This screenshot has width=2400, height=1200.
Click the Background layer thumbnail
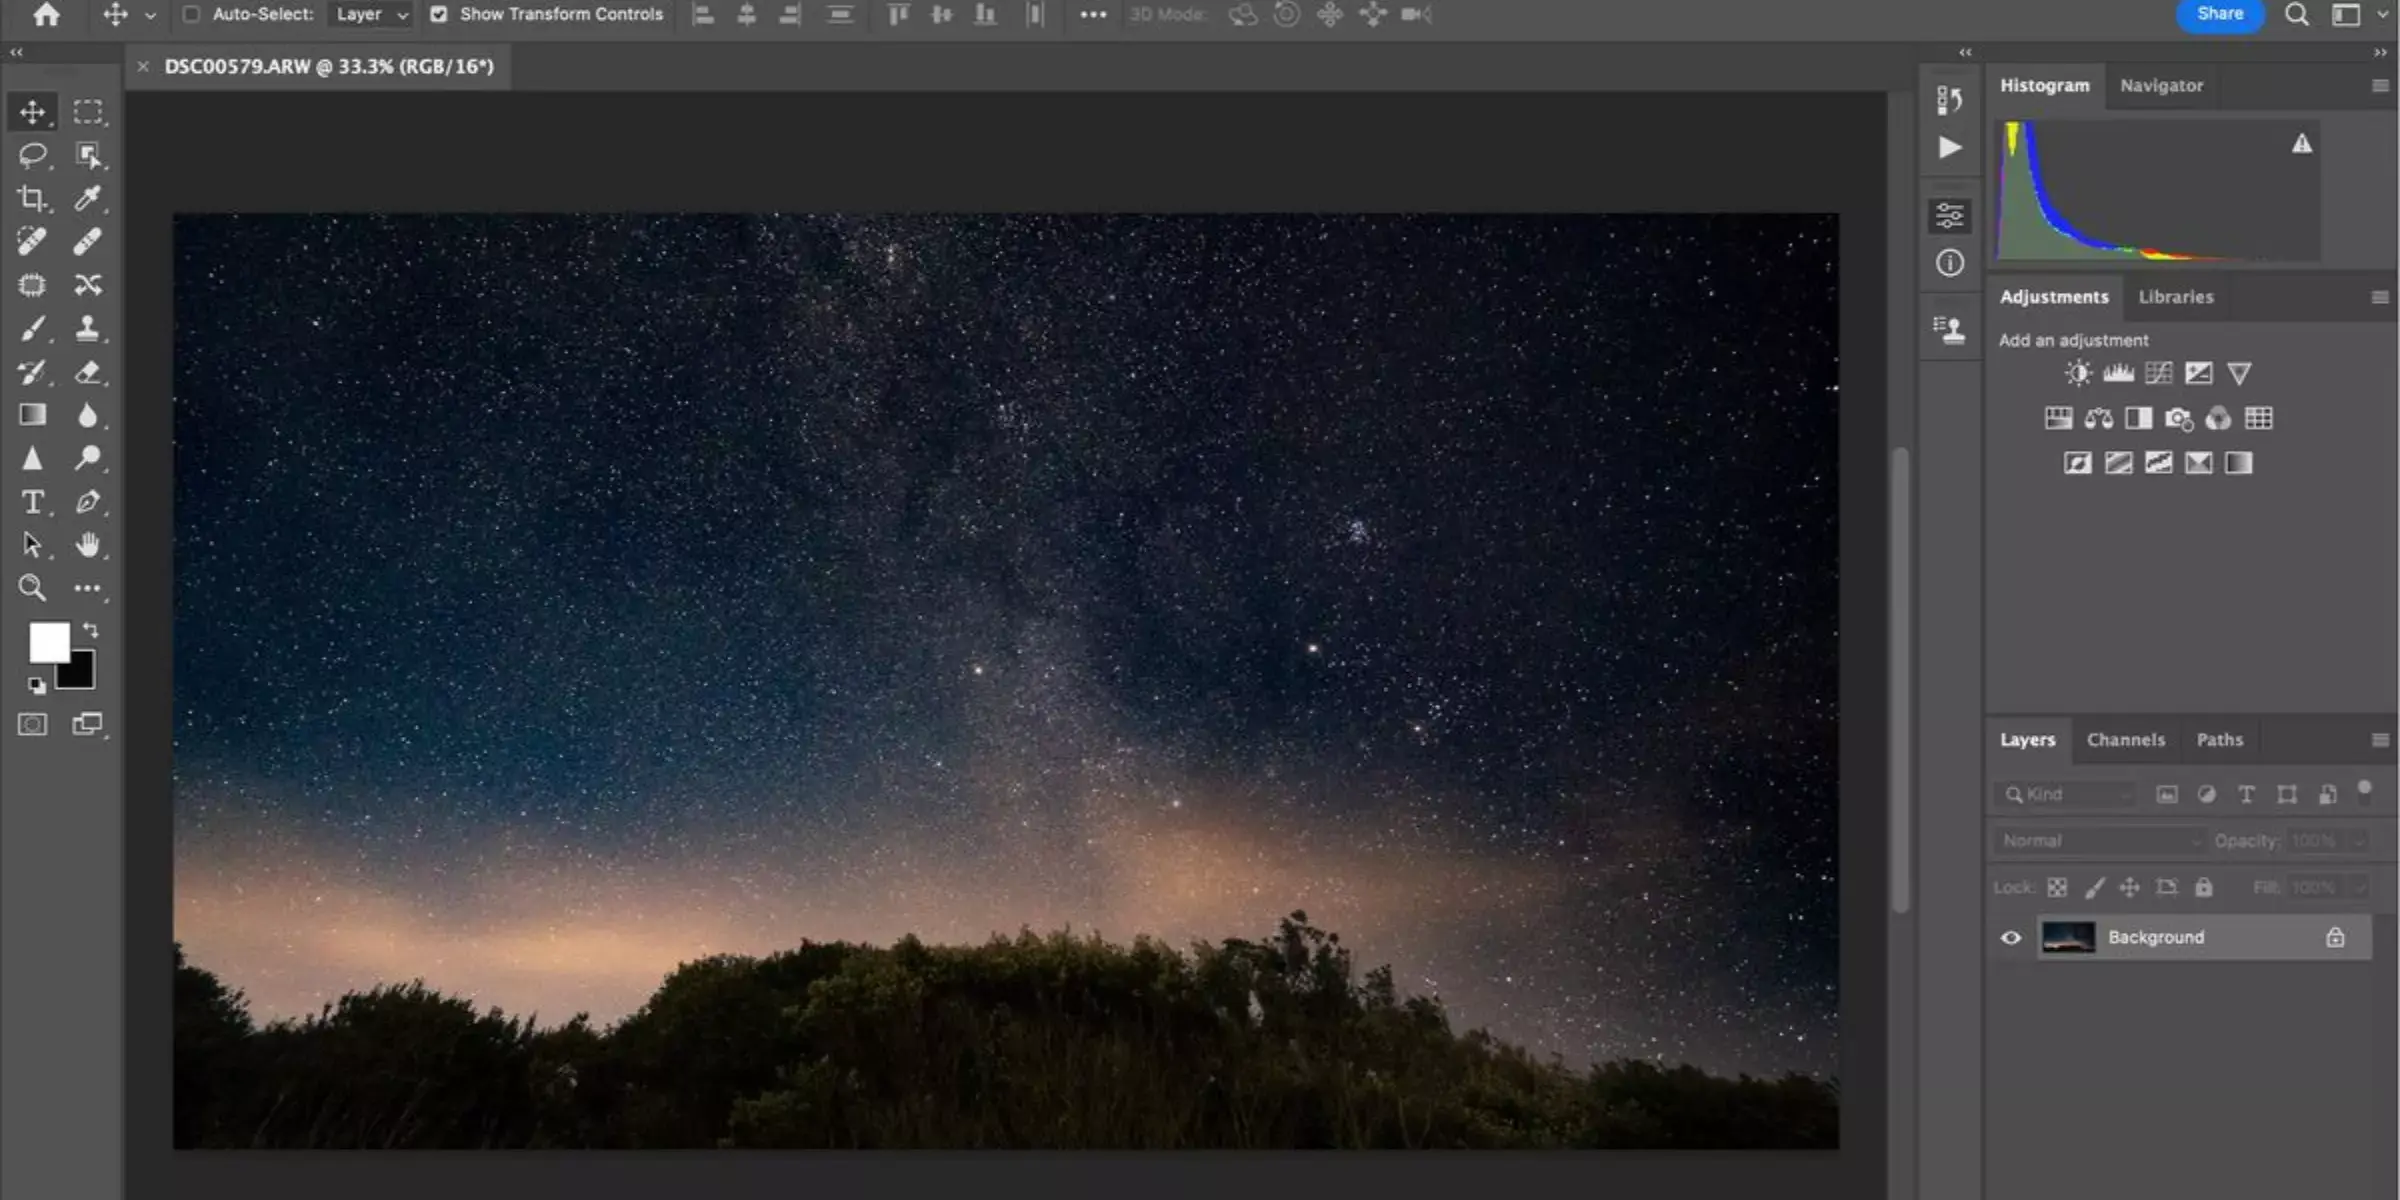[x=2068, y=935]
